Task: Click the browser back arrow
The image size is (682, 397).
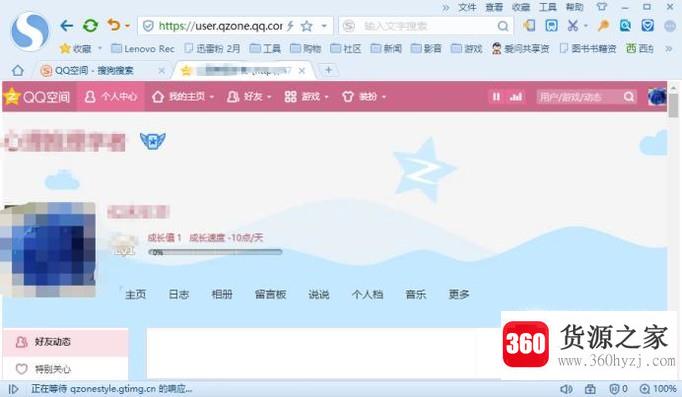Action: click(x=66, y=26)
